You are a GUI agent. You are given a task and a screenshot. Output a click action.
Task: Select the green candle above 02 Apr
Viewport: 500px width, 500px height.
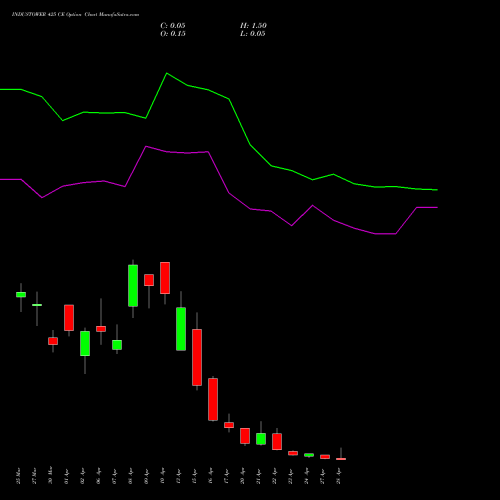85,343
